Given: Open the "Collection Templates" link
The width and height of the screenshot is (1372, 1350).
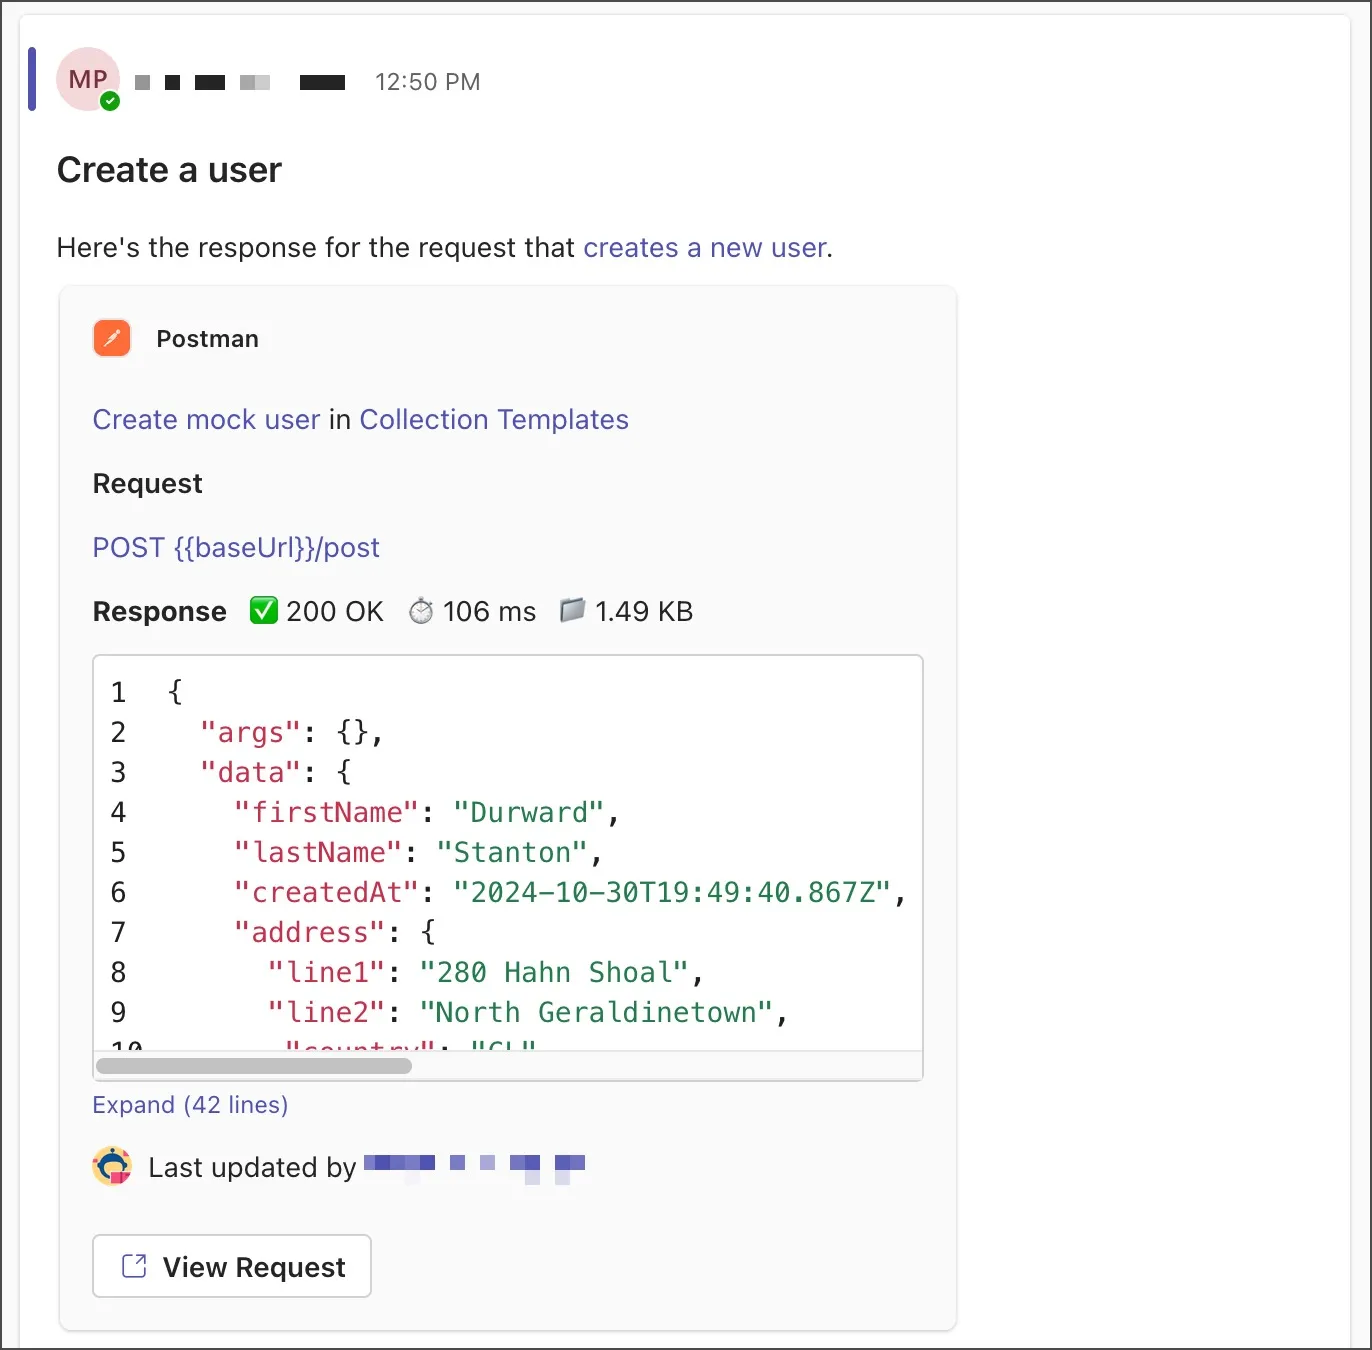Looking at the screenshot, I should point(494,419).
